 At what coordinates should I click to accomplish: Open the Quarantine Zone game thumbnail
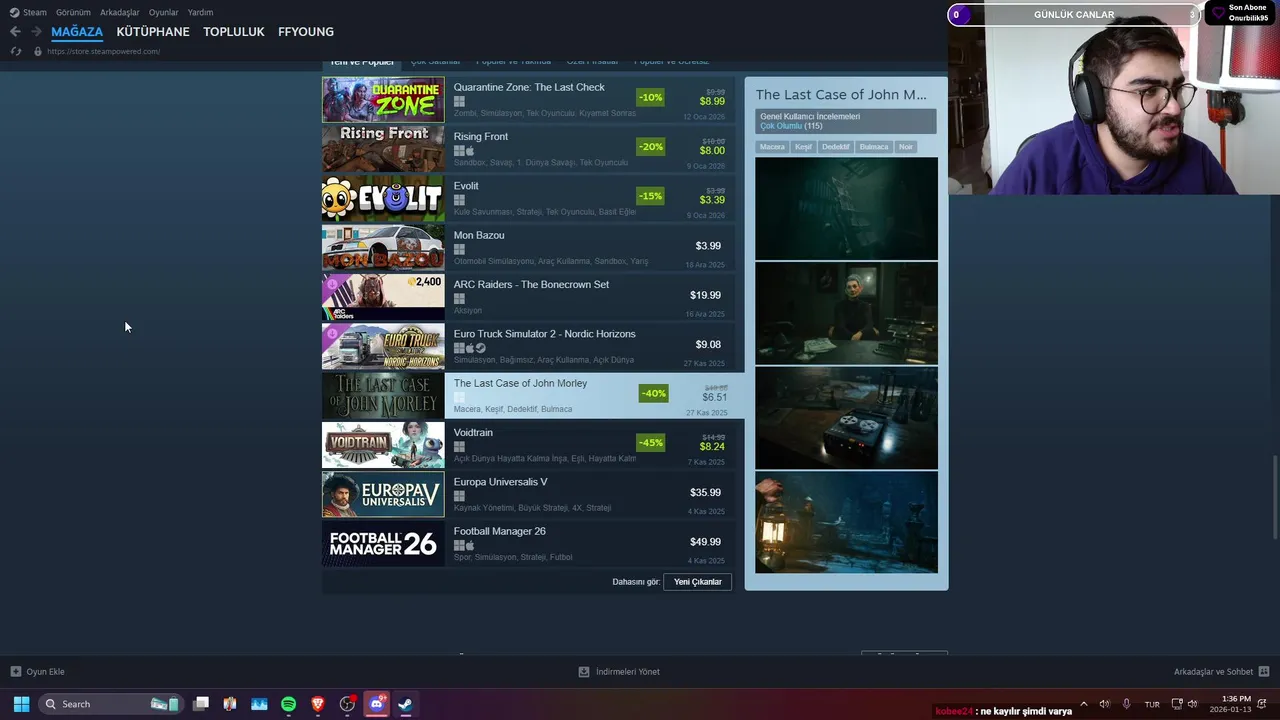[383, 100]
